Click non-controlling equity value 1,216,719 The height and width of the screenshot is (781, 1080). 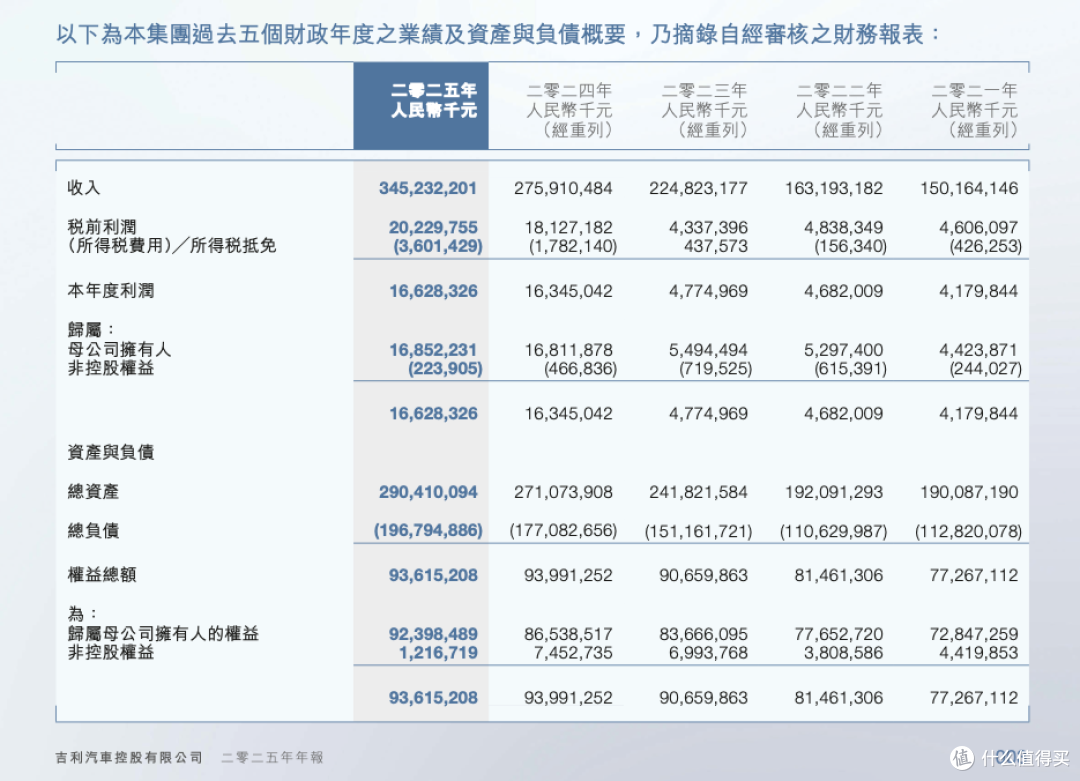point(438,652)
